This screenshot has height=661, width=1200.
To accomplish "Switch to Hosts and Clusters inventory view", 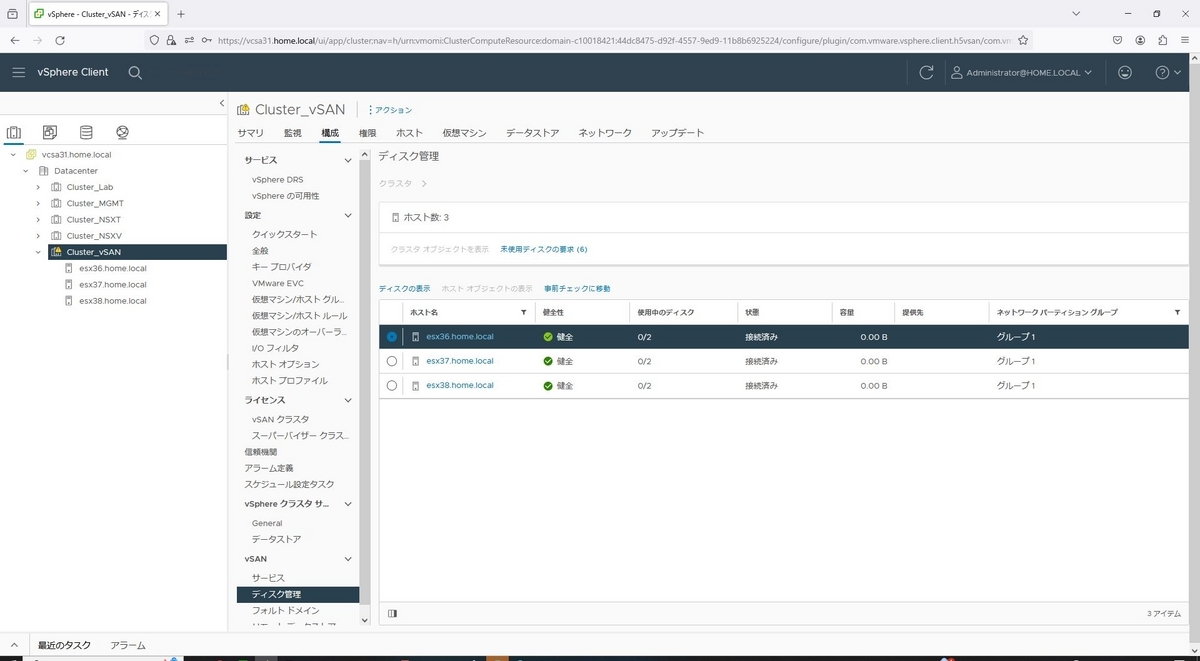I will pyautogui.click(x=14, y=132).
